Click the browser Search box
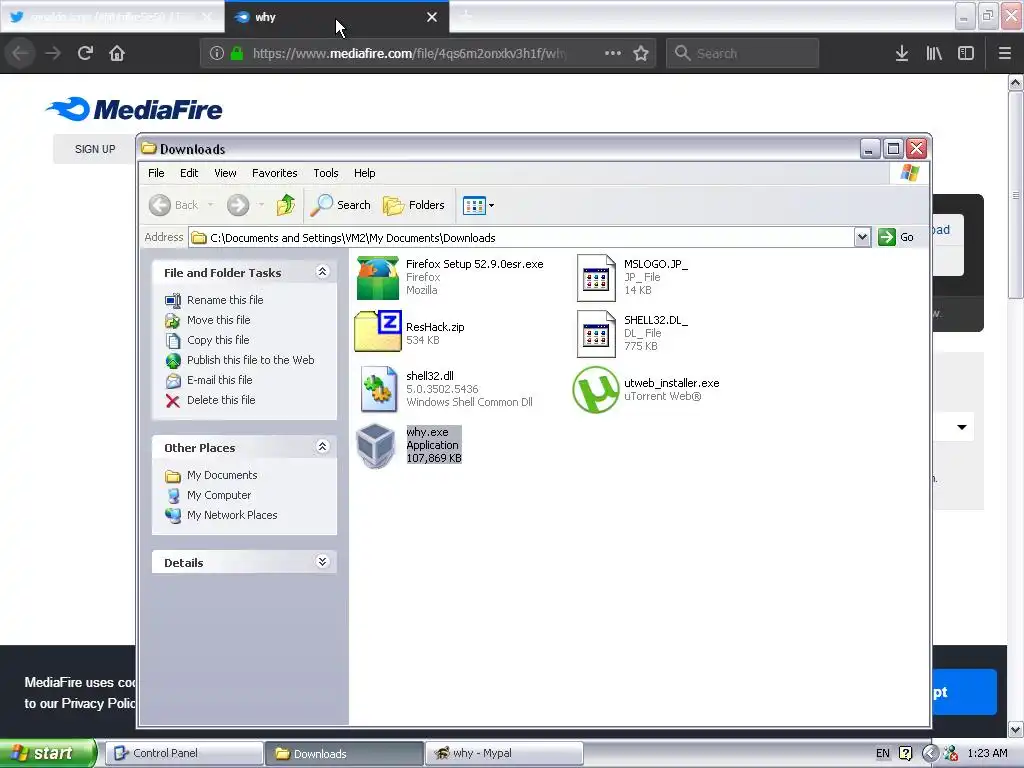 743,53
